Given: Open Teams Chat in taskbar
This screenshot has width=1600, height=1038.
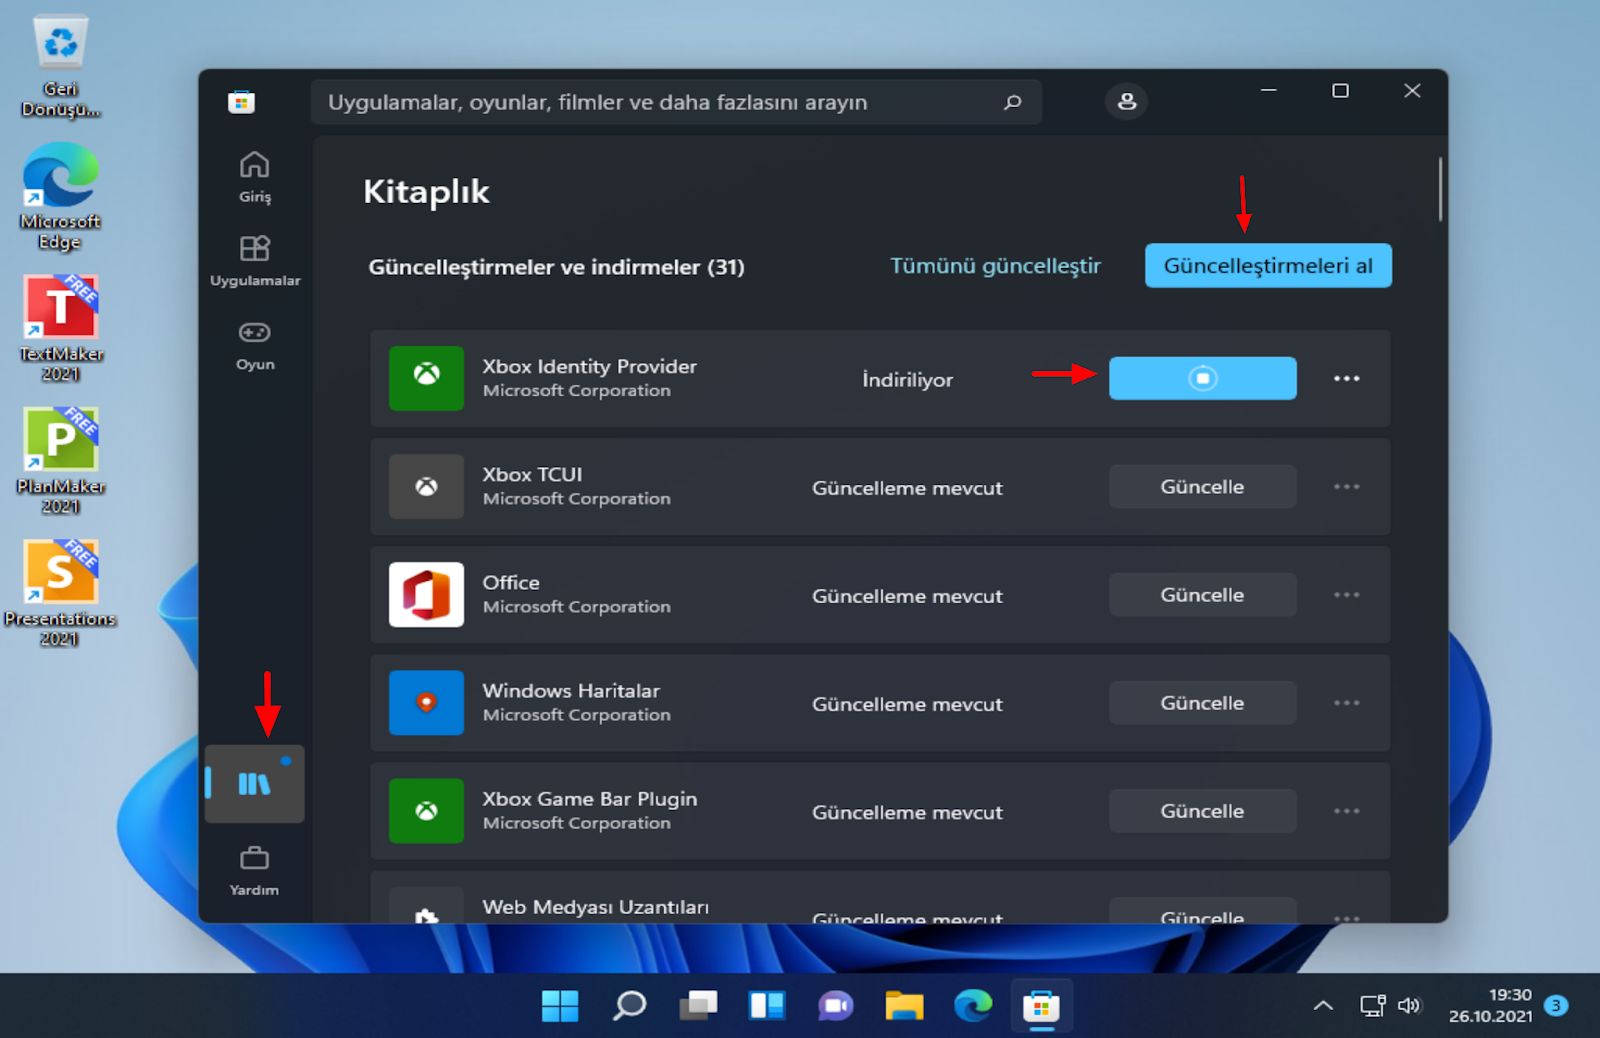Looking at the screenshot, I should tap(836, 1006).
